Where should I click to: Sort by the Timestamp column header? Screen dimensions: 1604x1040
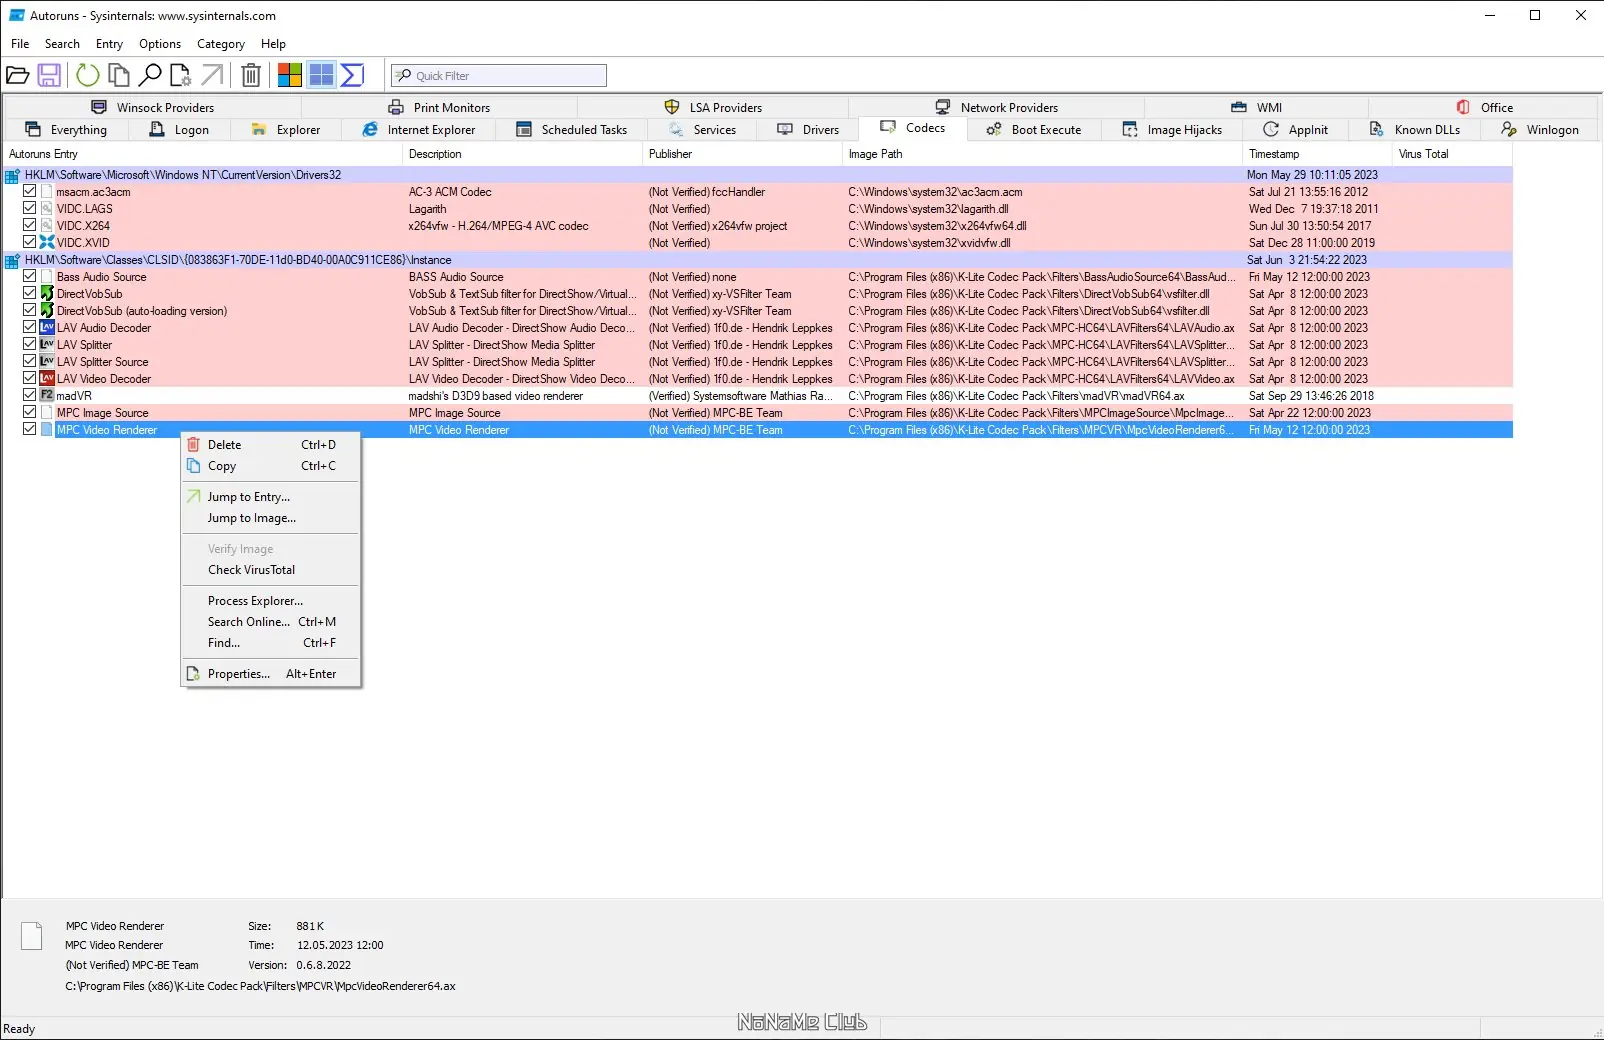click(x=1317, y=154)
